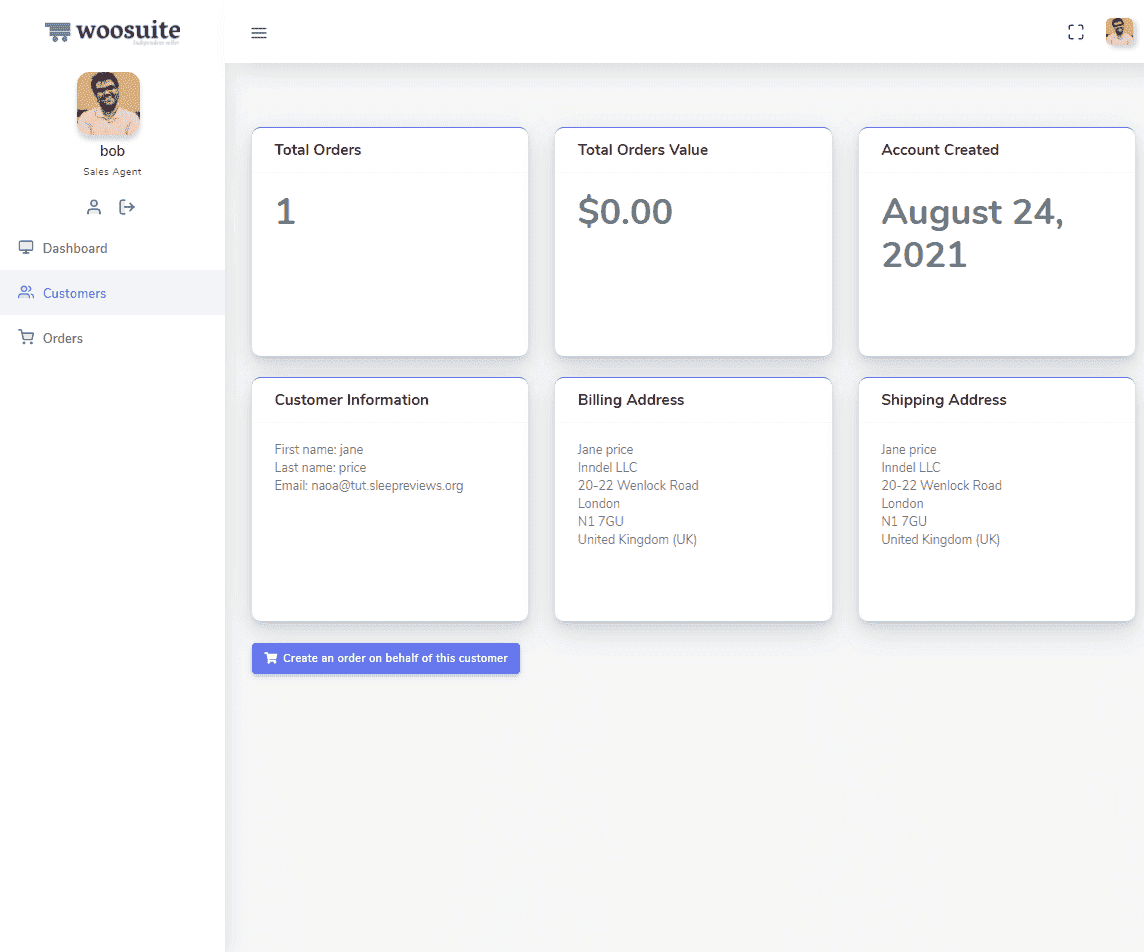Click bob's large profile photo in the sidebar
The width and height of the screenshot is (1144, 952).
108,104
